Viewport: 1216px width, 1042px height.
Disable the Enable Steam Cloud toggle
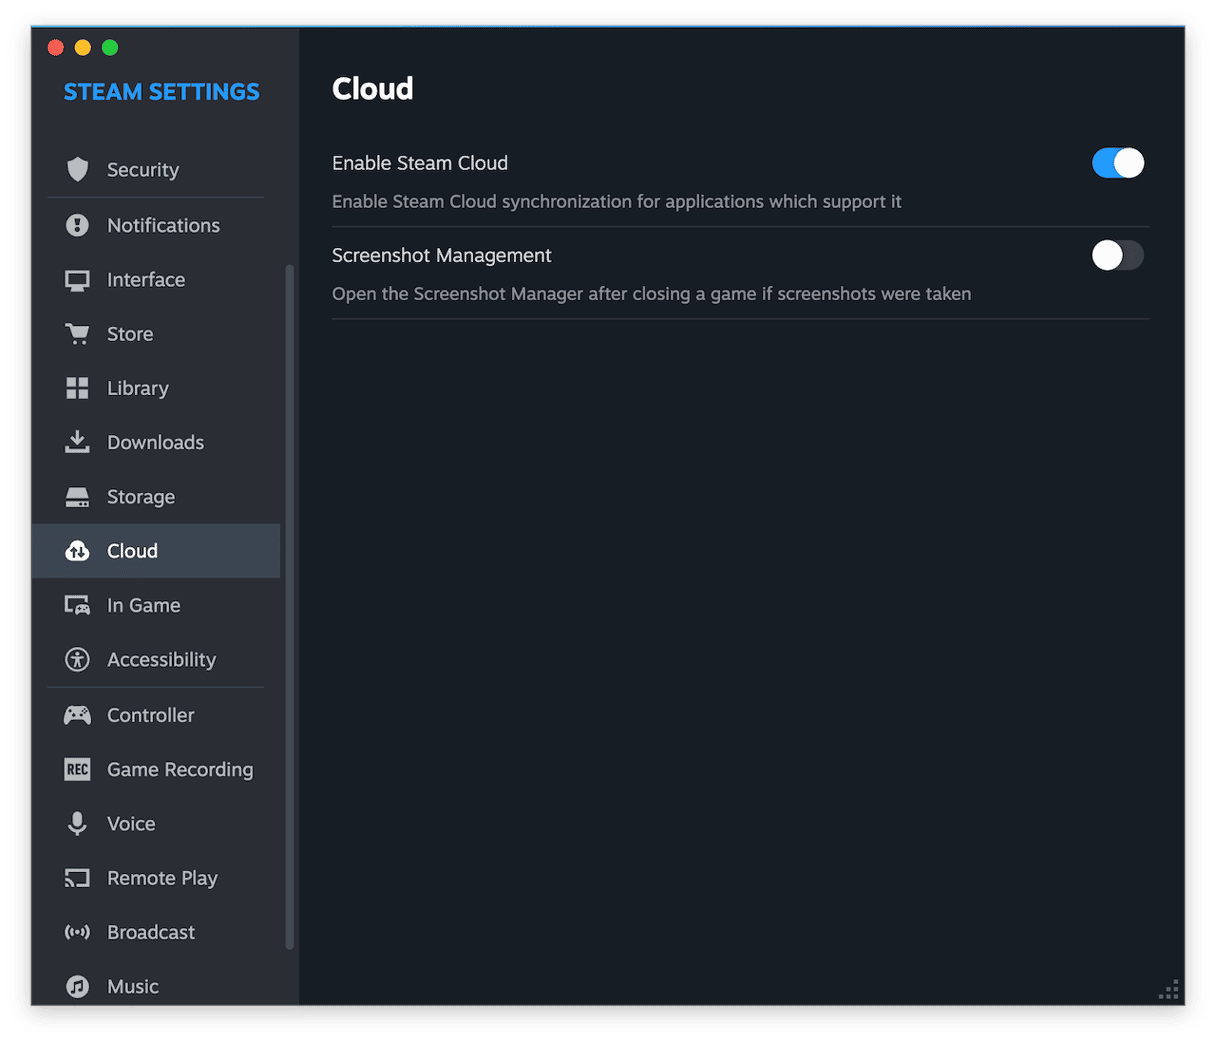(x=1117, y=163)
